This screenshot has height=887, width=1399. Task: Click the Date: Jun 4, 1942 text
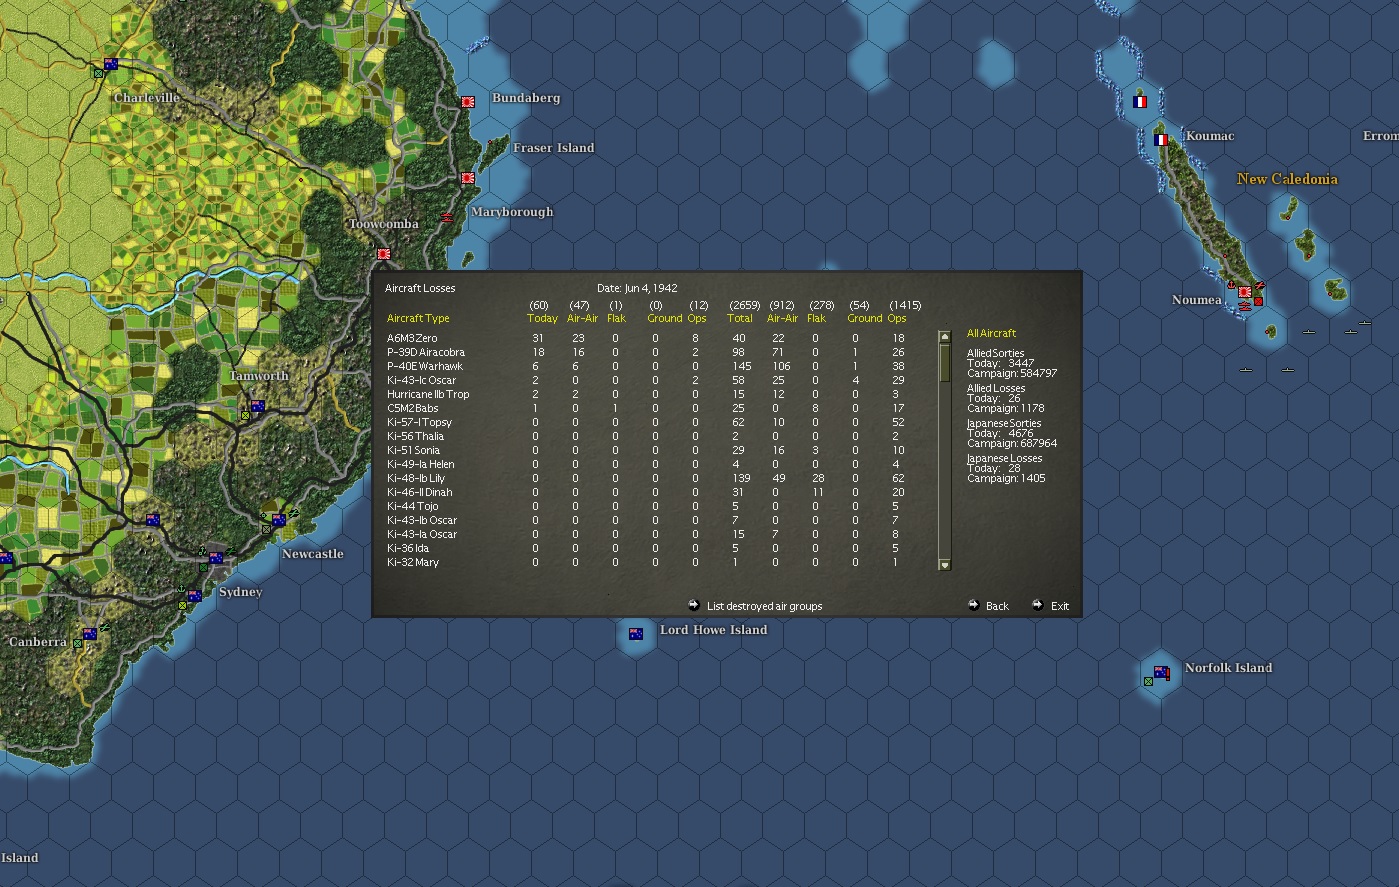[x=637, y=288]
